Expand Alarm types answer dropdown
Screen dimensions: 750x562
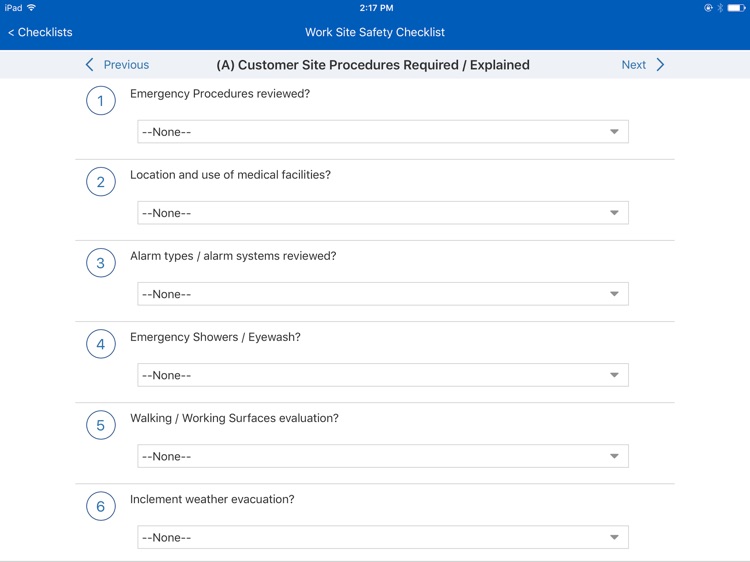[382, 294]
